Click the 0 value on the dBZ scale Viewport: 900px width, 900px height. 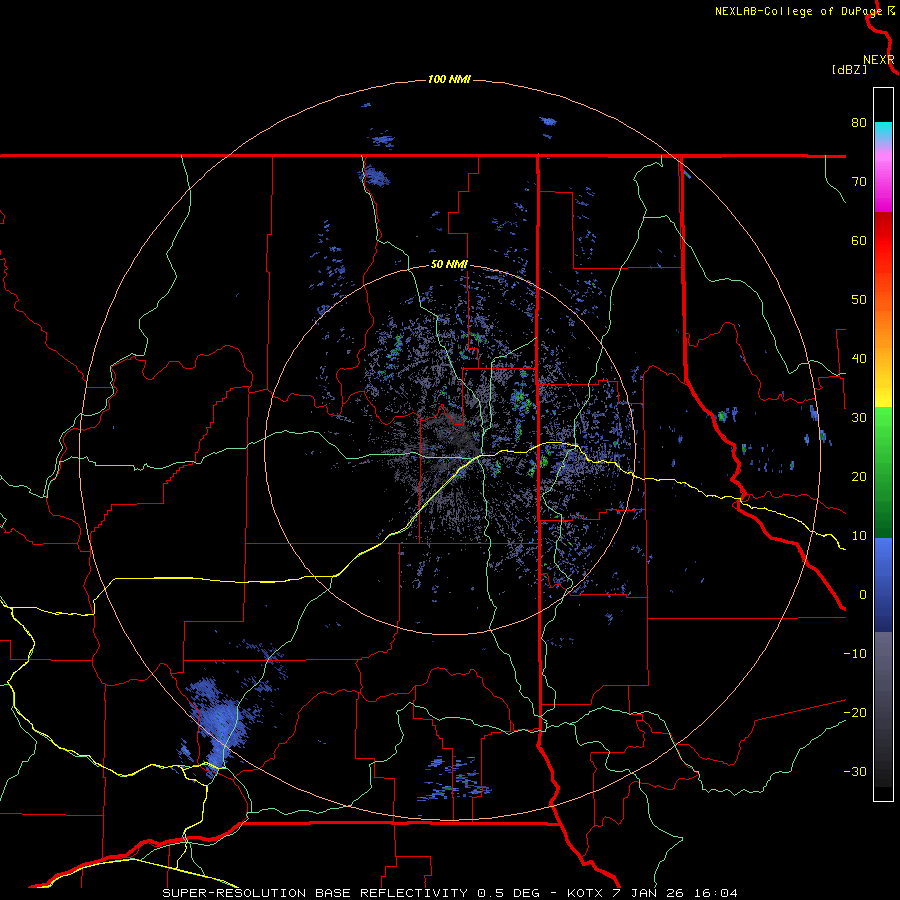(863, 595)
